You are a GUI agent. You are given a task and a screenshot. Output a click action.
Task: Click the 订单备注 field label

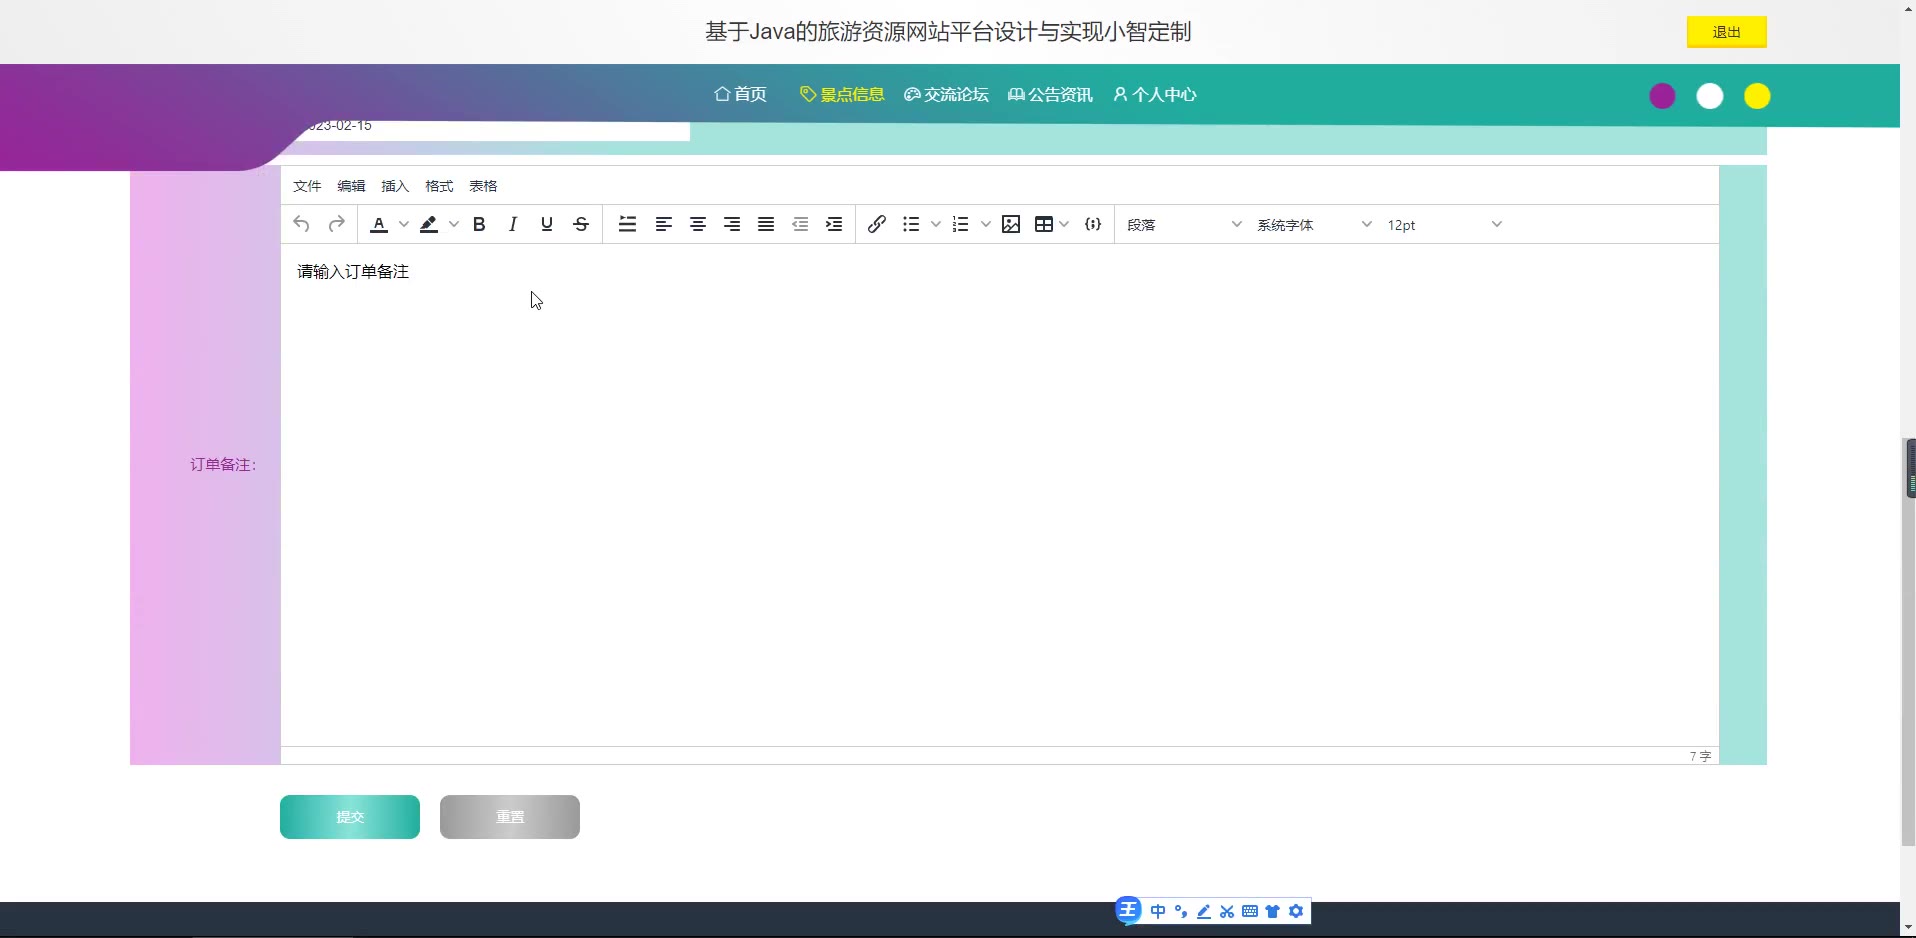tap(223, 464)
